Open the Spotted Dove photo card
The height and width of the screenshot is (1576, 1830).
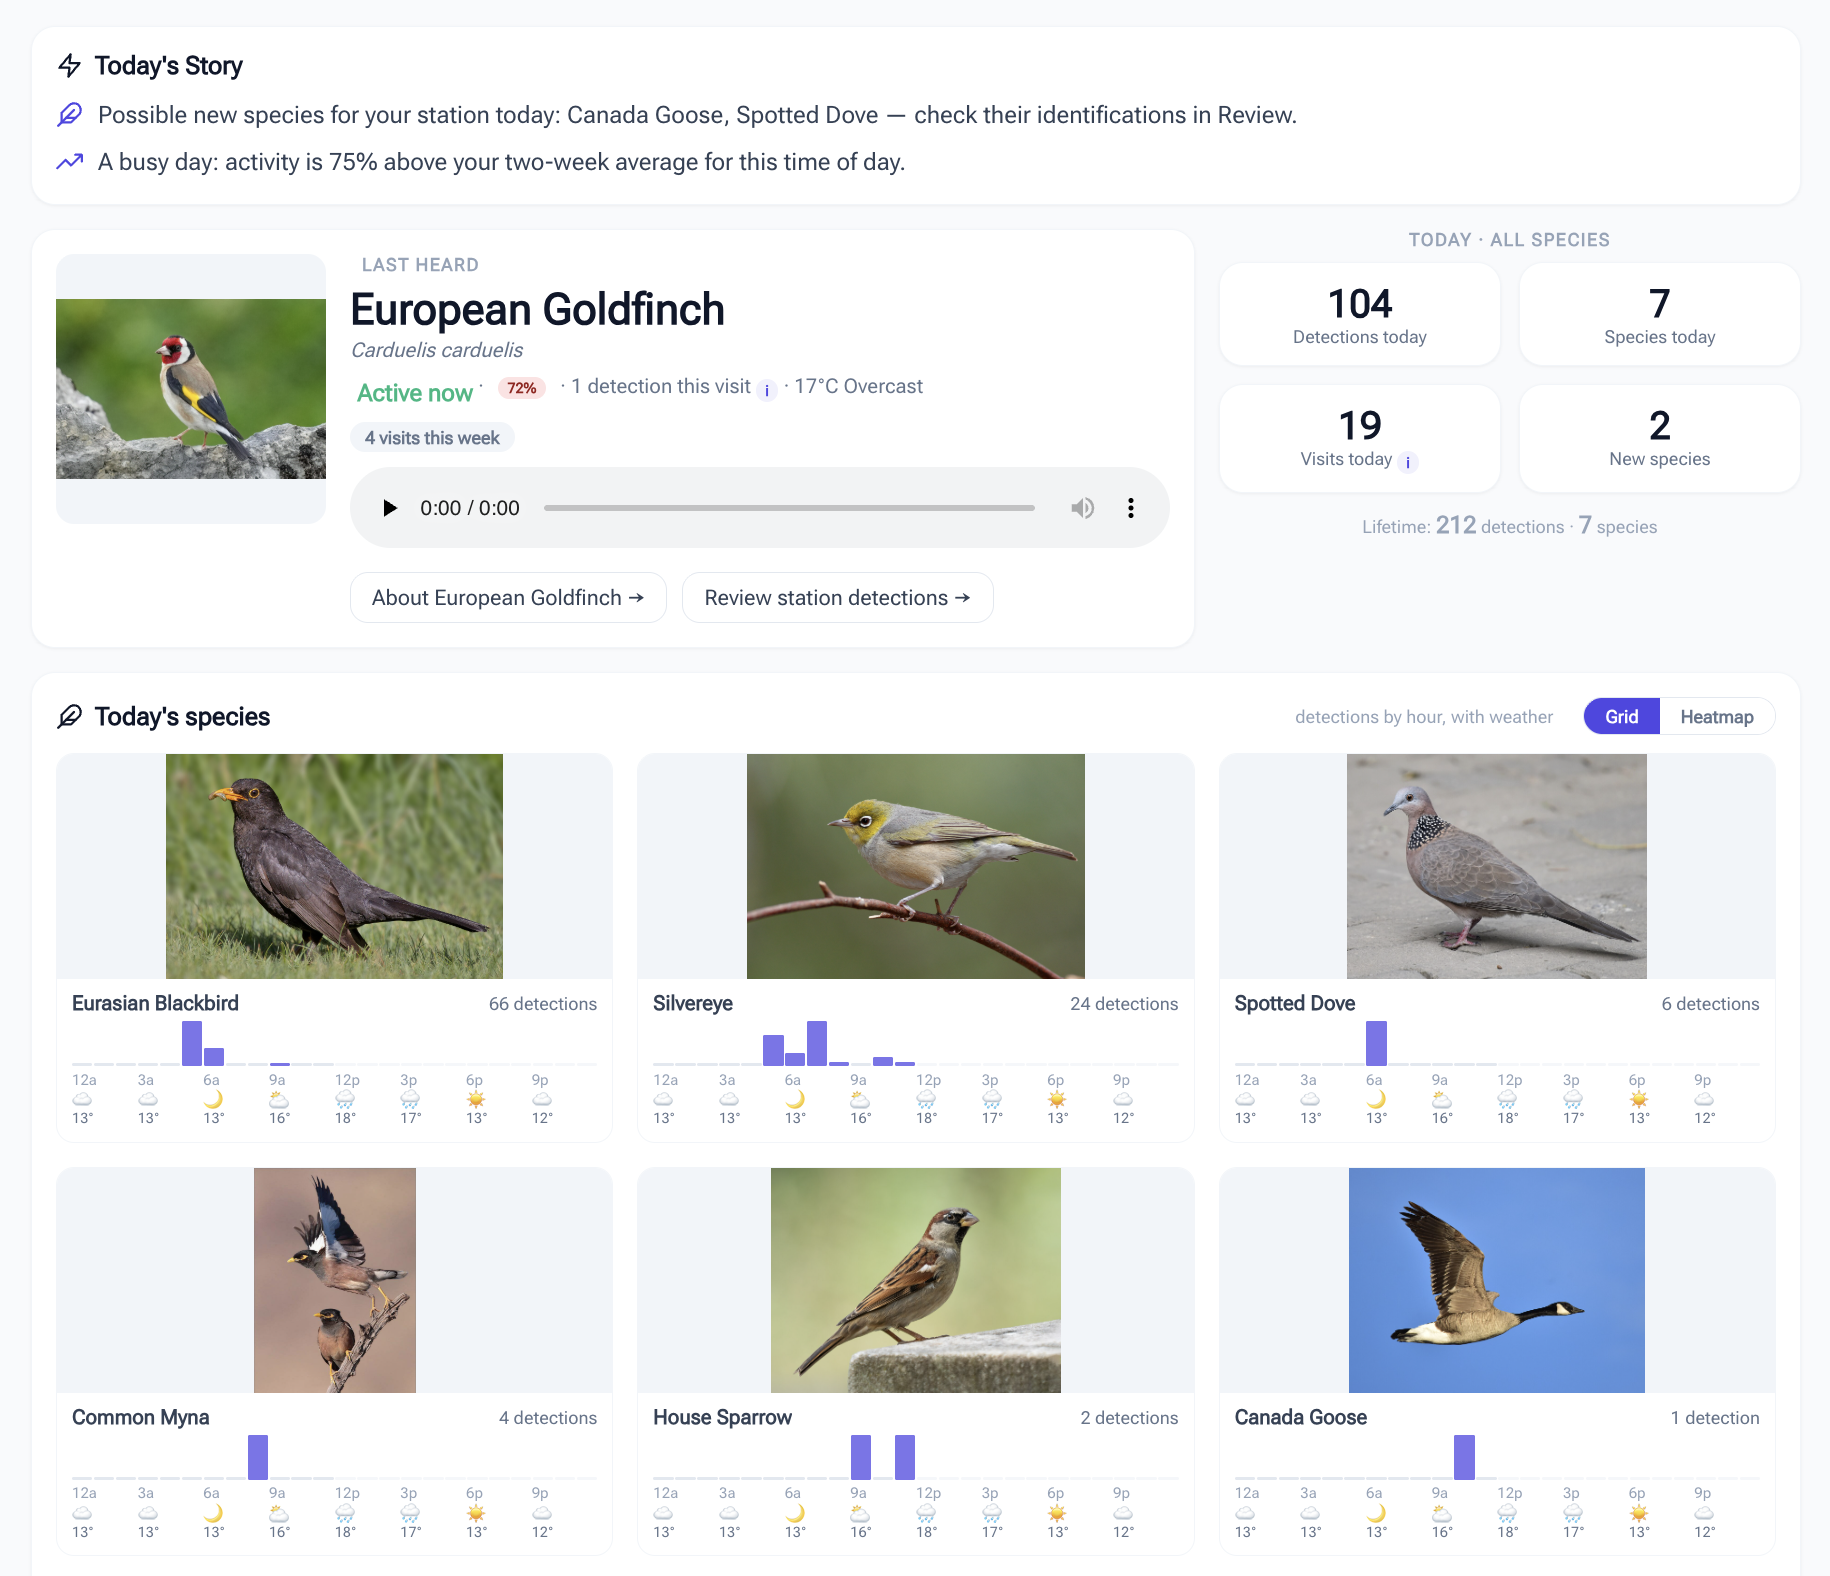pyautogui.click(x=1496, y=866)
